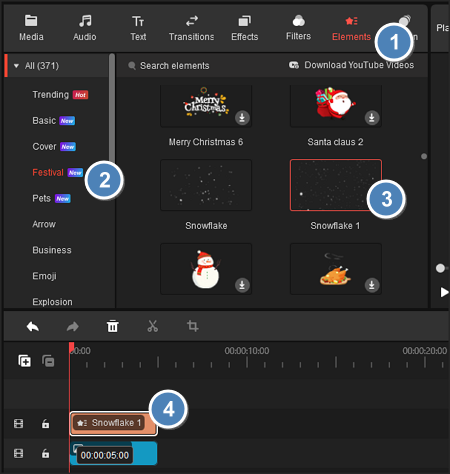Image resolution: width=450 pixels, height=474 pixels.
Task: Select the Merry Christmas 6 thumbnail
Action: [206, 106]
